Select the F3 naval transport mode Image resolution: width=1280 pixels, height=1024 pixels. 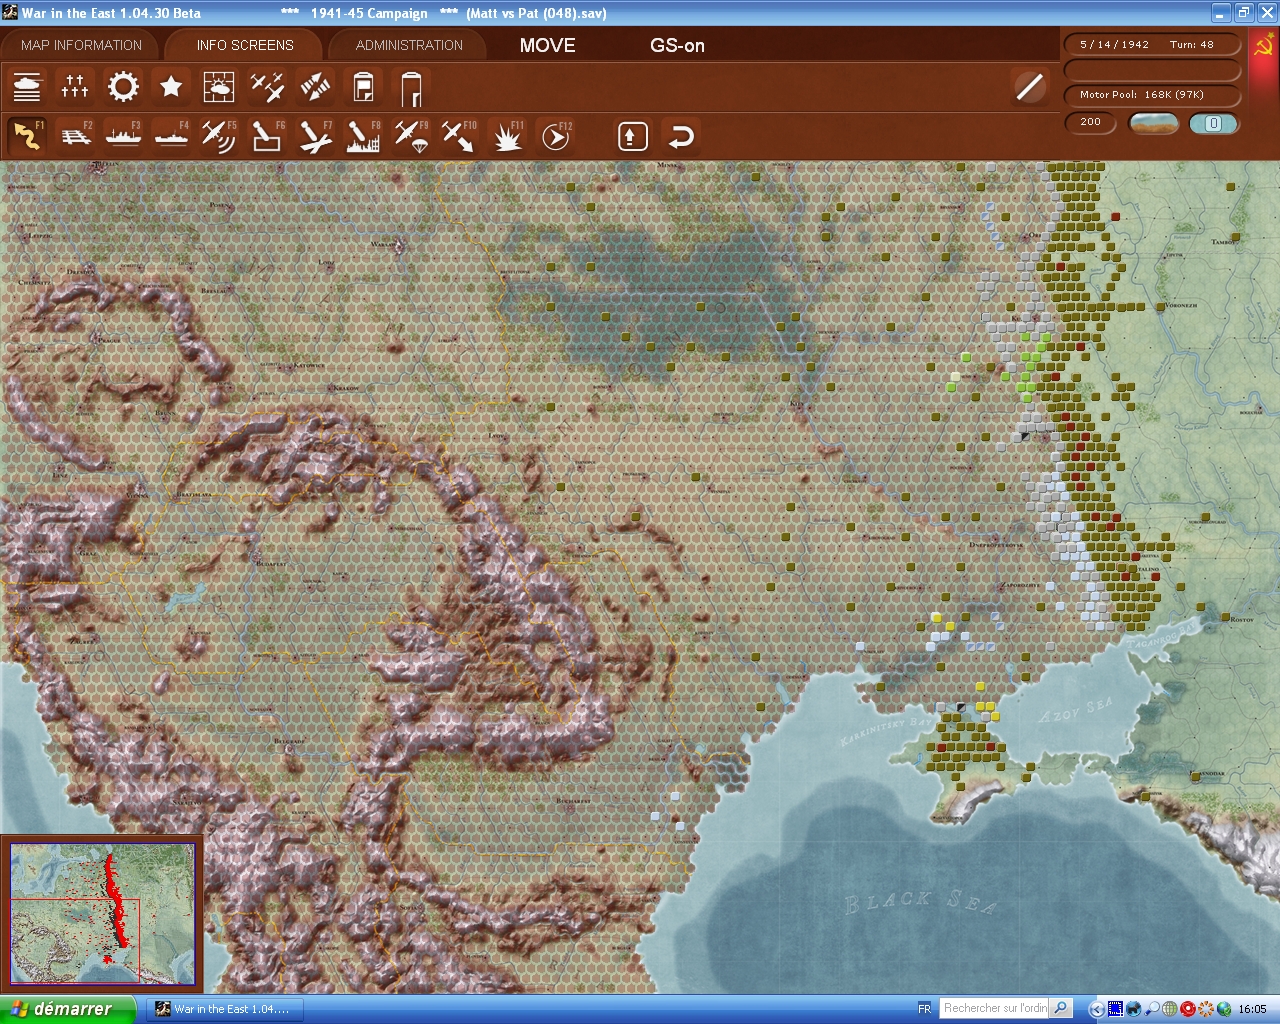[123, 136]
